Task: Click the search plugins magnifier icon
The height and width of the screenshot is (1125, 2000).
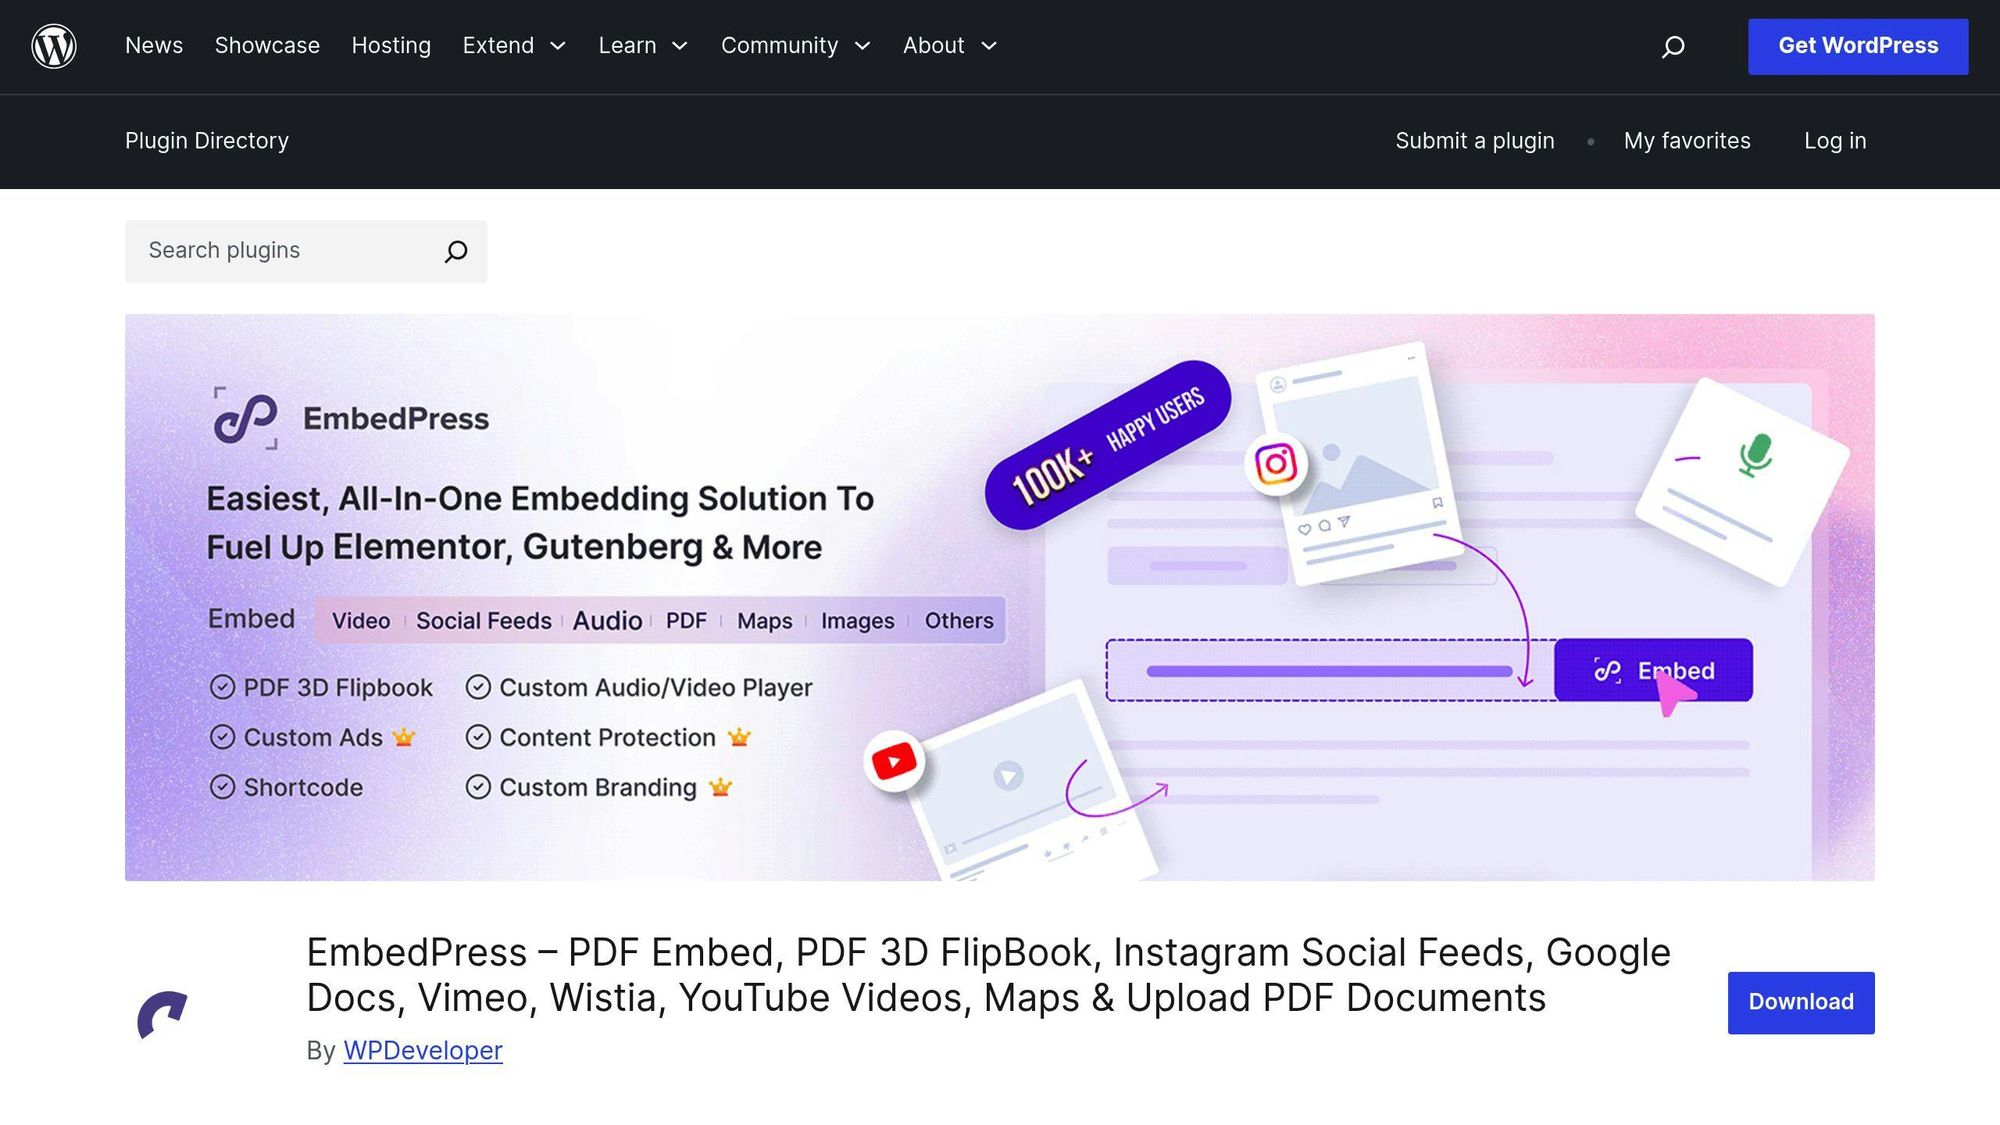Action: pyautogui.click(x=456, y=251)
